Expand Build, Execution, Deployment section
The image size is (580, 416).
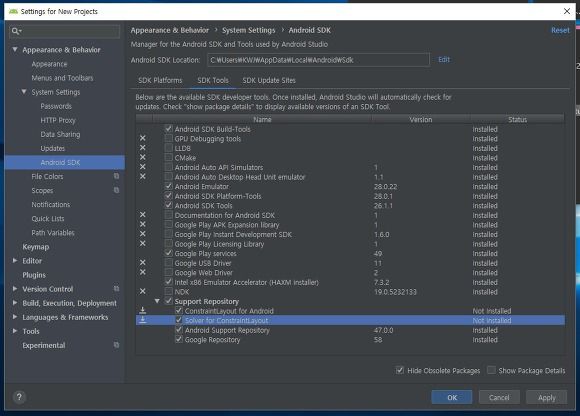(15, 302)
